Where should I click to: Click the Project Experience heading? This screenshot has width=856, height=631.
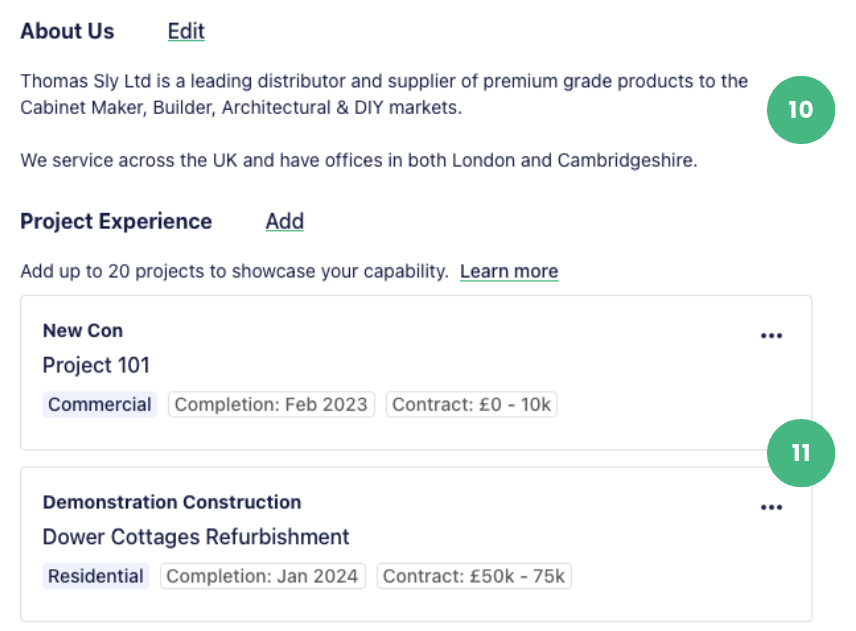pyautogui.click(x=116, y=222)
